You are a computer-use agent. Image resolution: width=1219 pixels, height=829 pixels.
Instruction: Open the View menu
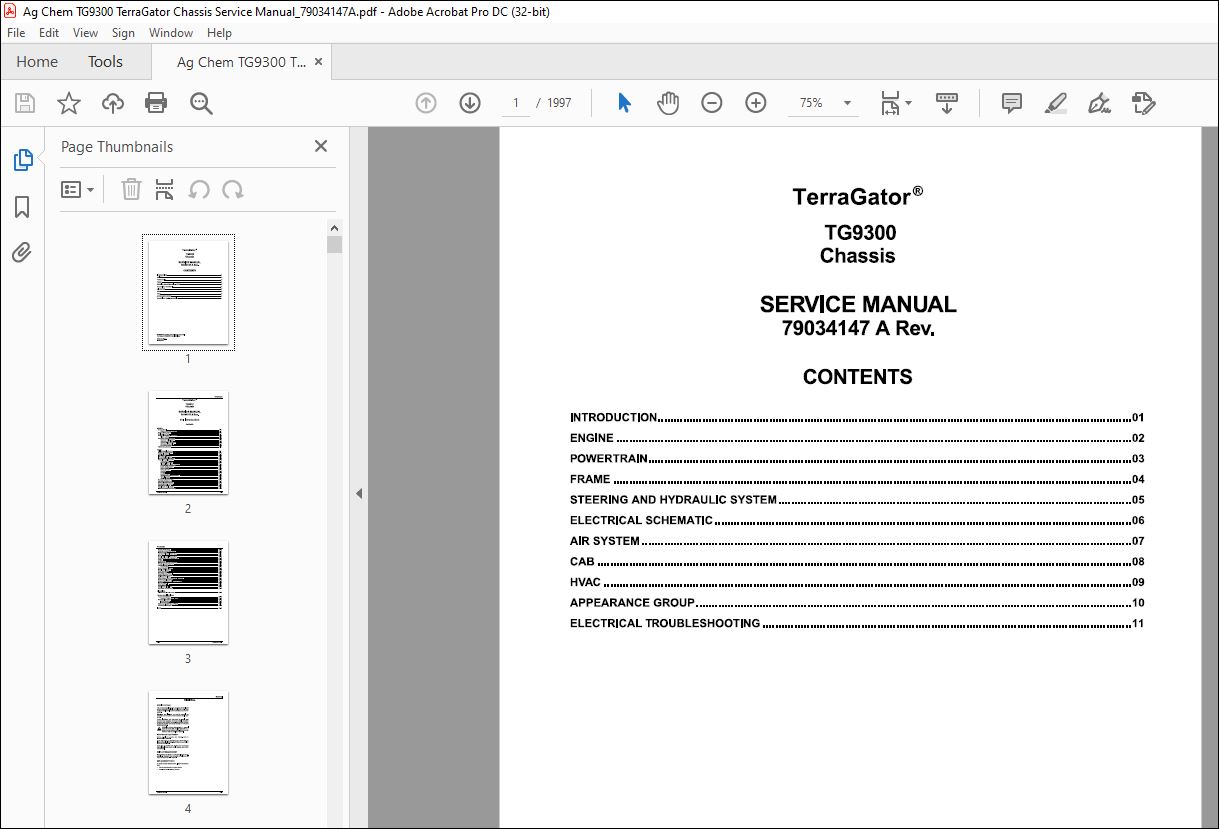point(85,33)
